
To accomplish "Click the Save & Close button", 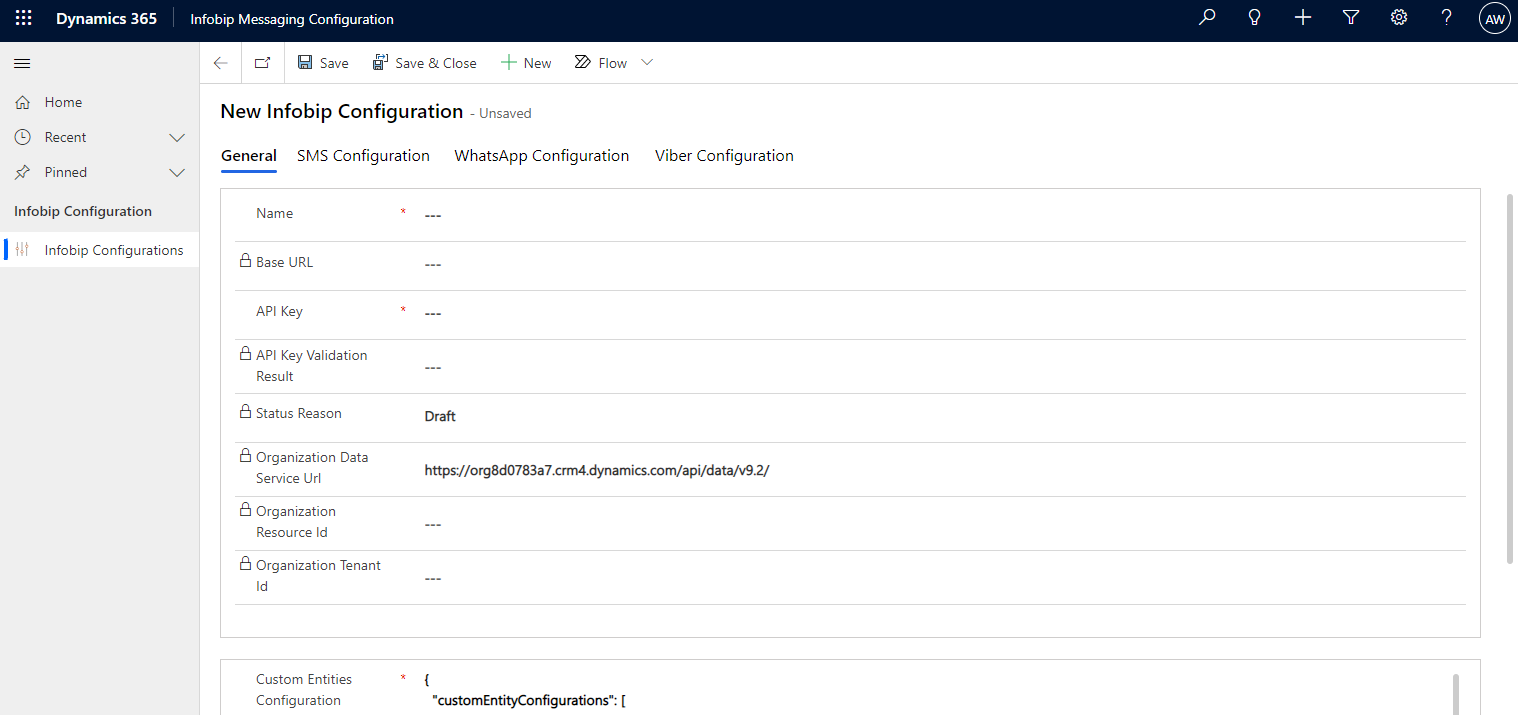I will click(424, 63).
